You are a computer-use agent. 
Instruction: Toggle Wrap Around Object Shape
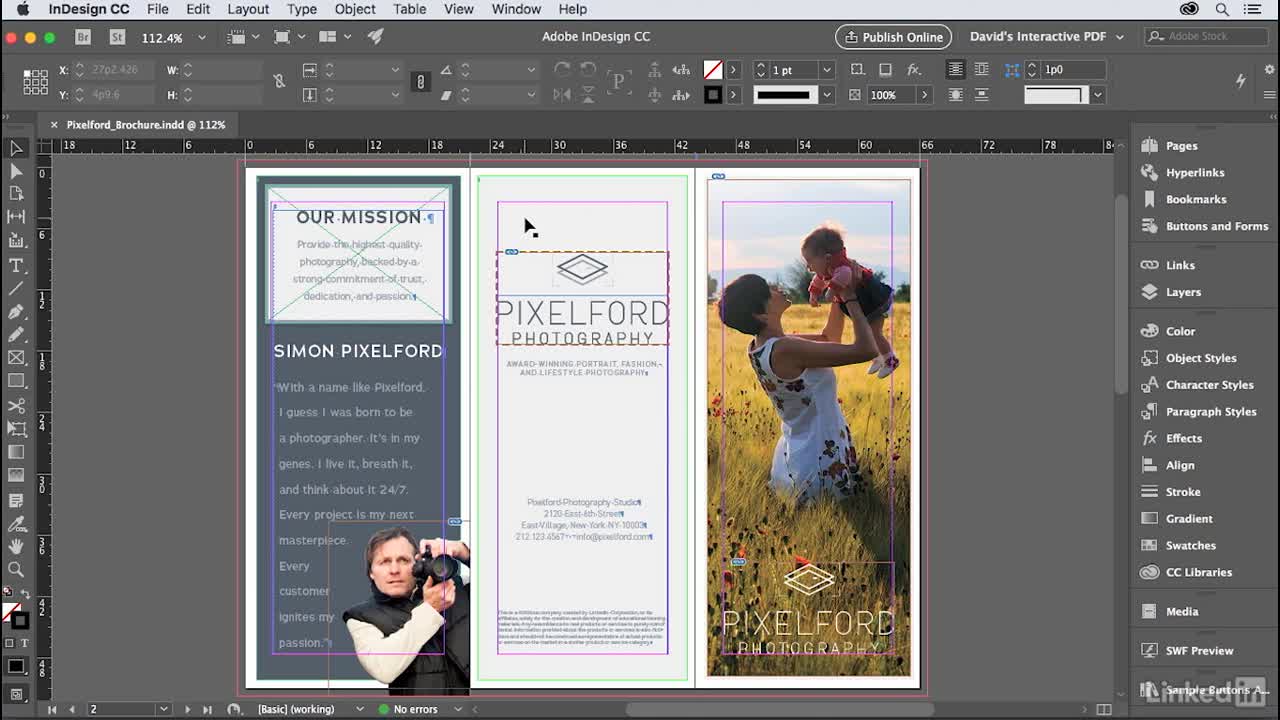point(956,95)
